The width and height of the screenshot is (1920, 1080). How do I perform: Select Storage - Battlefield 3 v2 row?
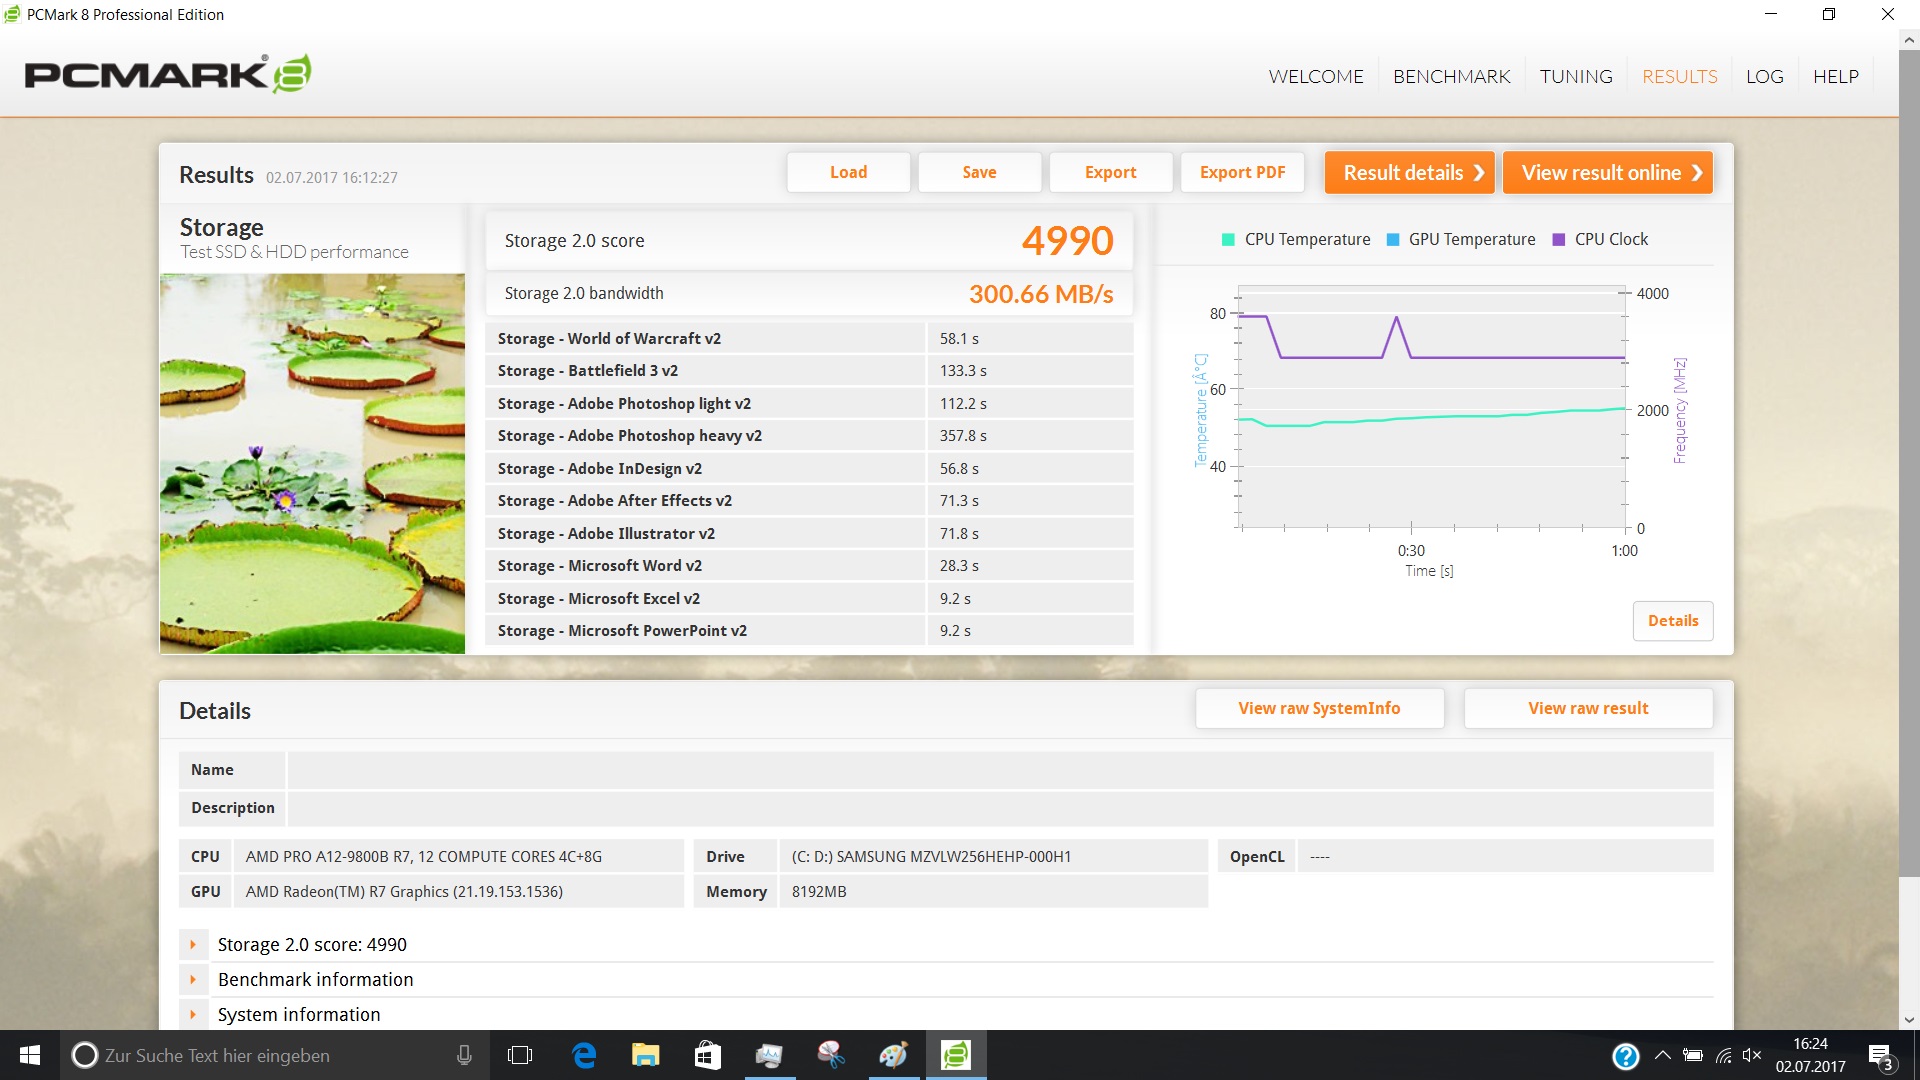809,370
